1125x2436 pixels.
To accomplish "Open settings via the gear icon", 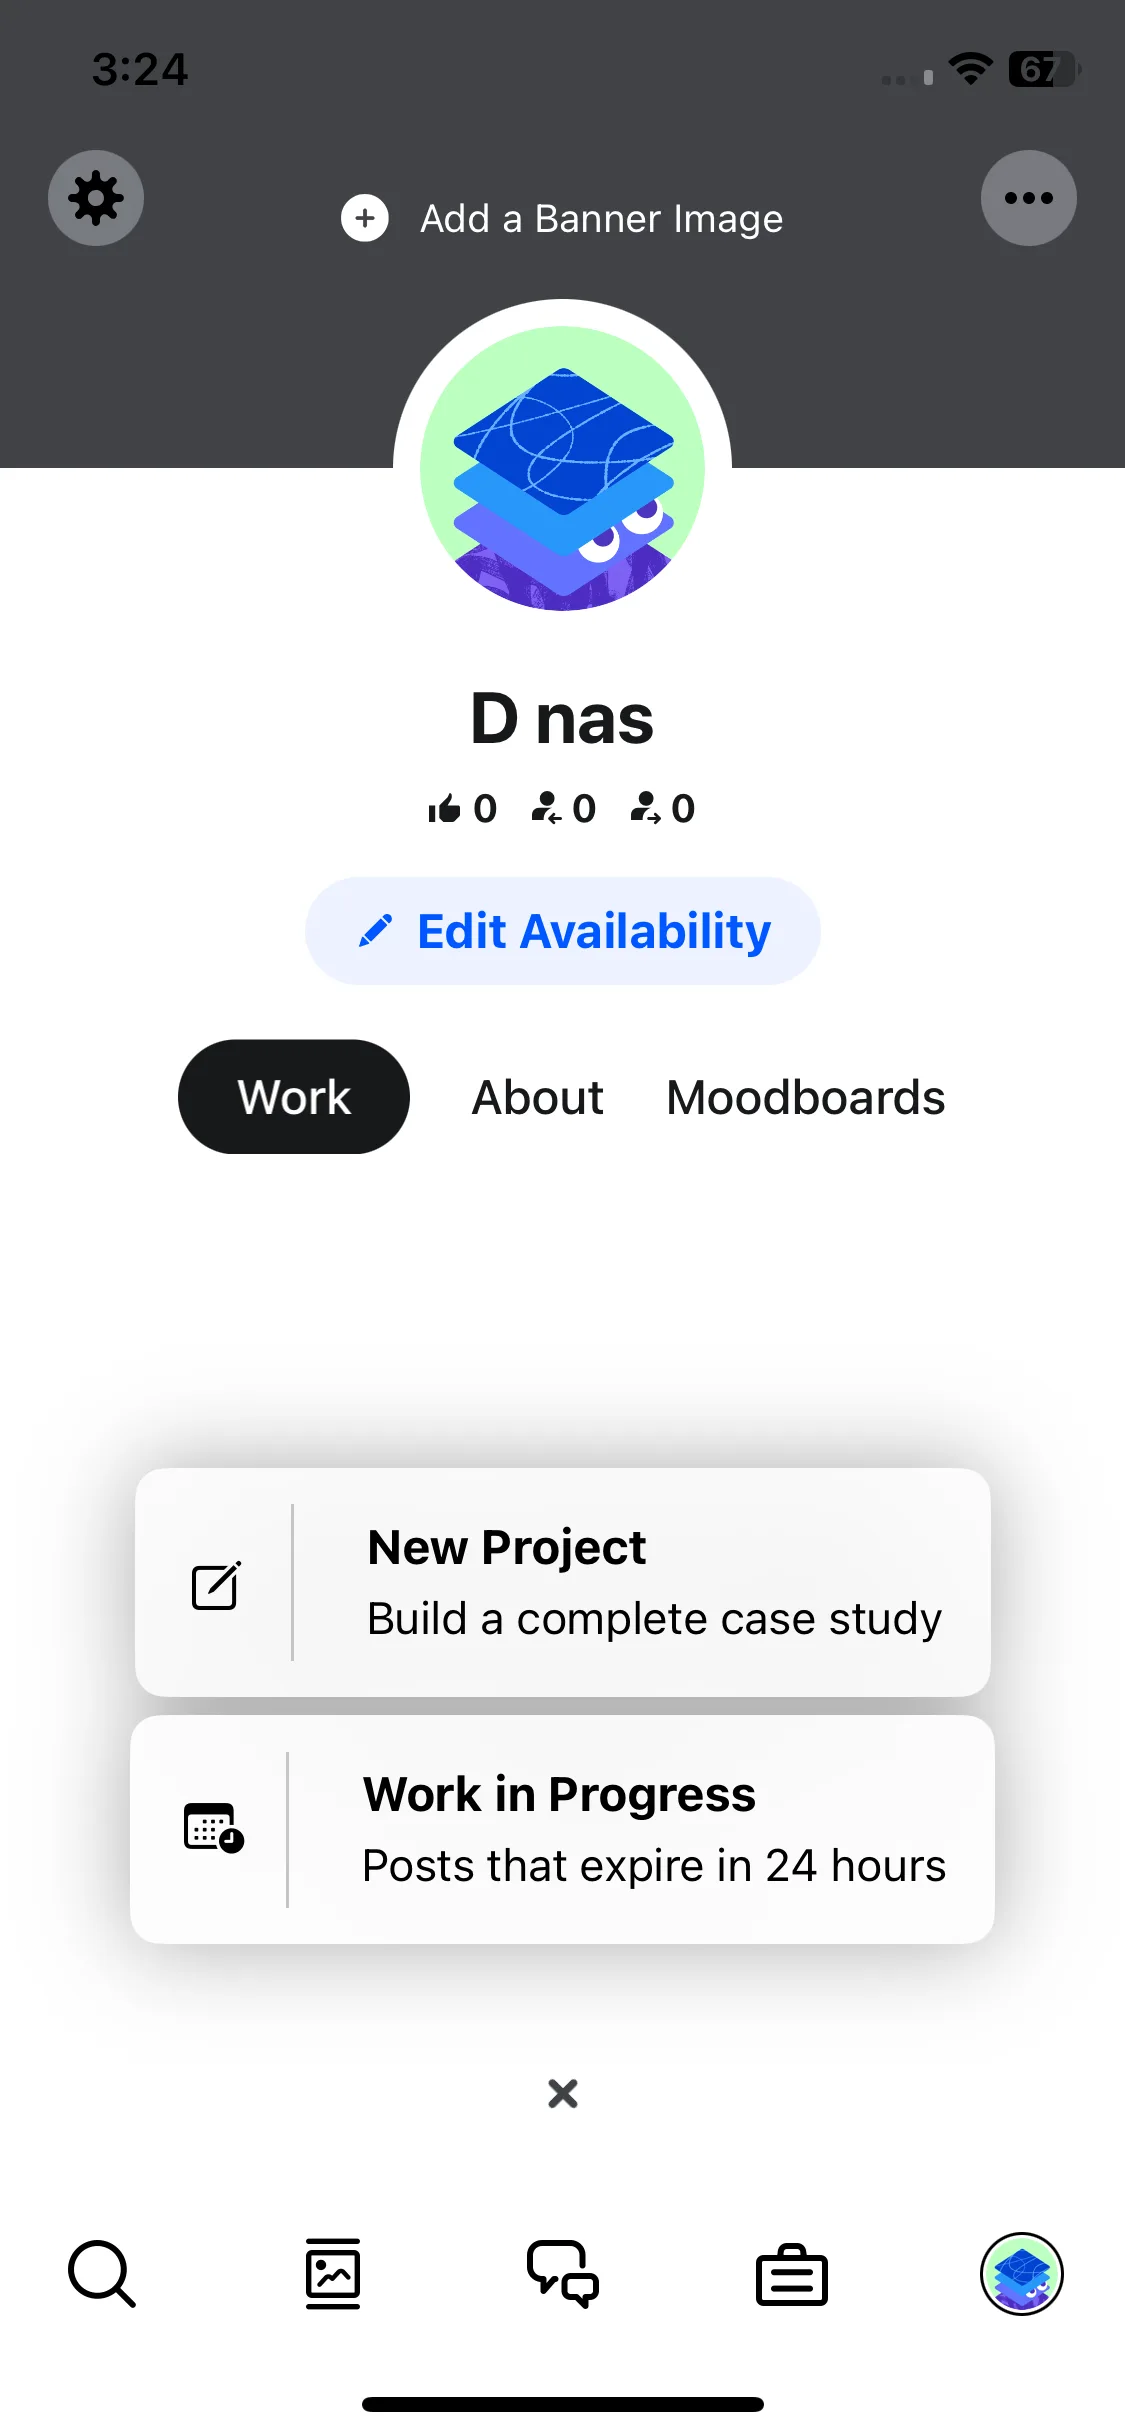I will [96, 198].
